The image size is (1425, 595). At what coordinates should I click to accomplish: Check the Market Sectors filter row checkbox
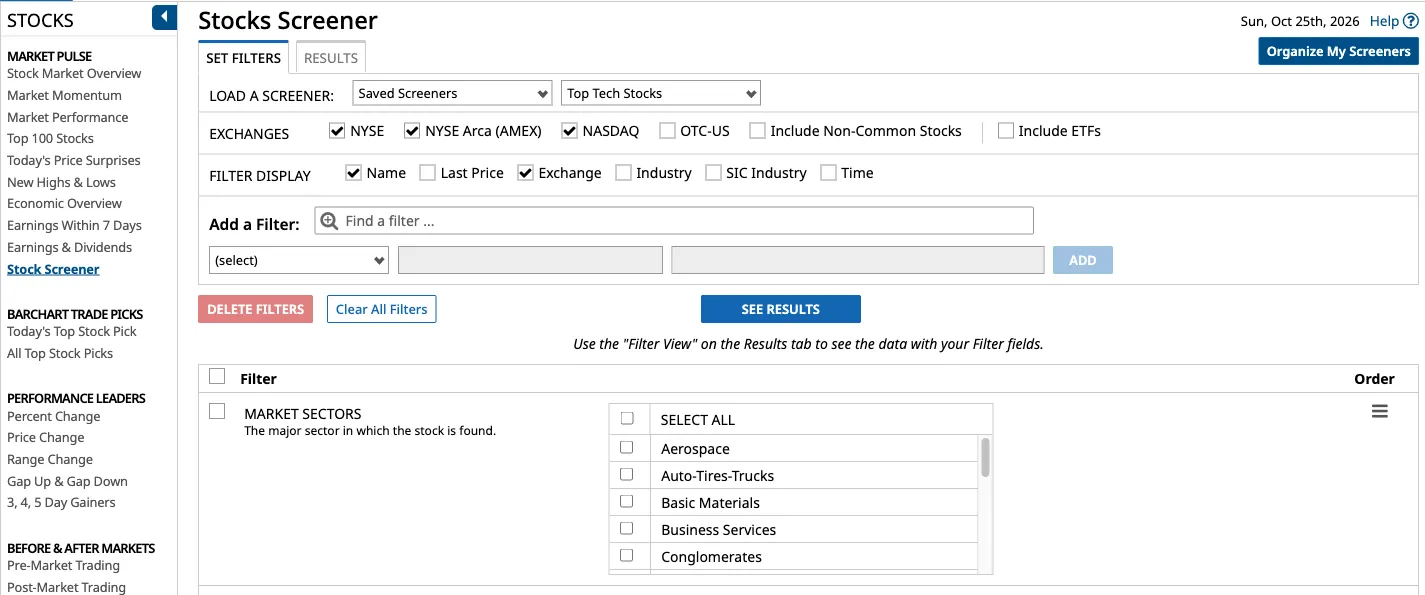click(217, 411)
